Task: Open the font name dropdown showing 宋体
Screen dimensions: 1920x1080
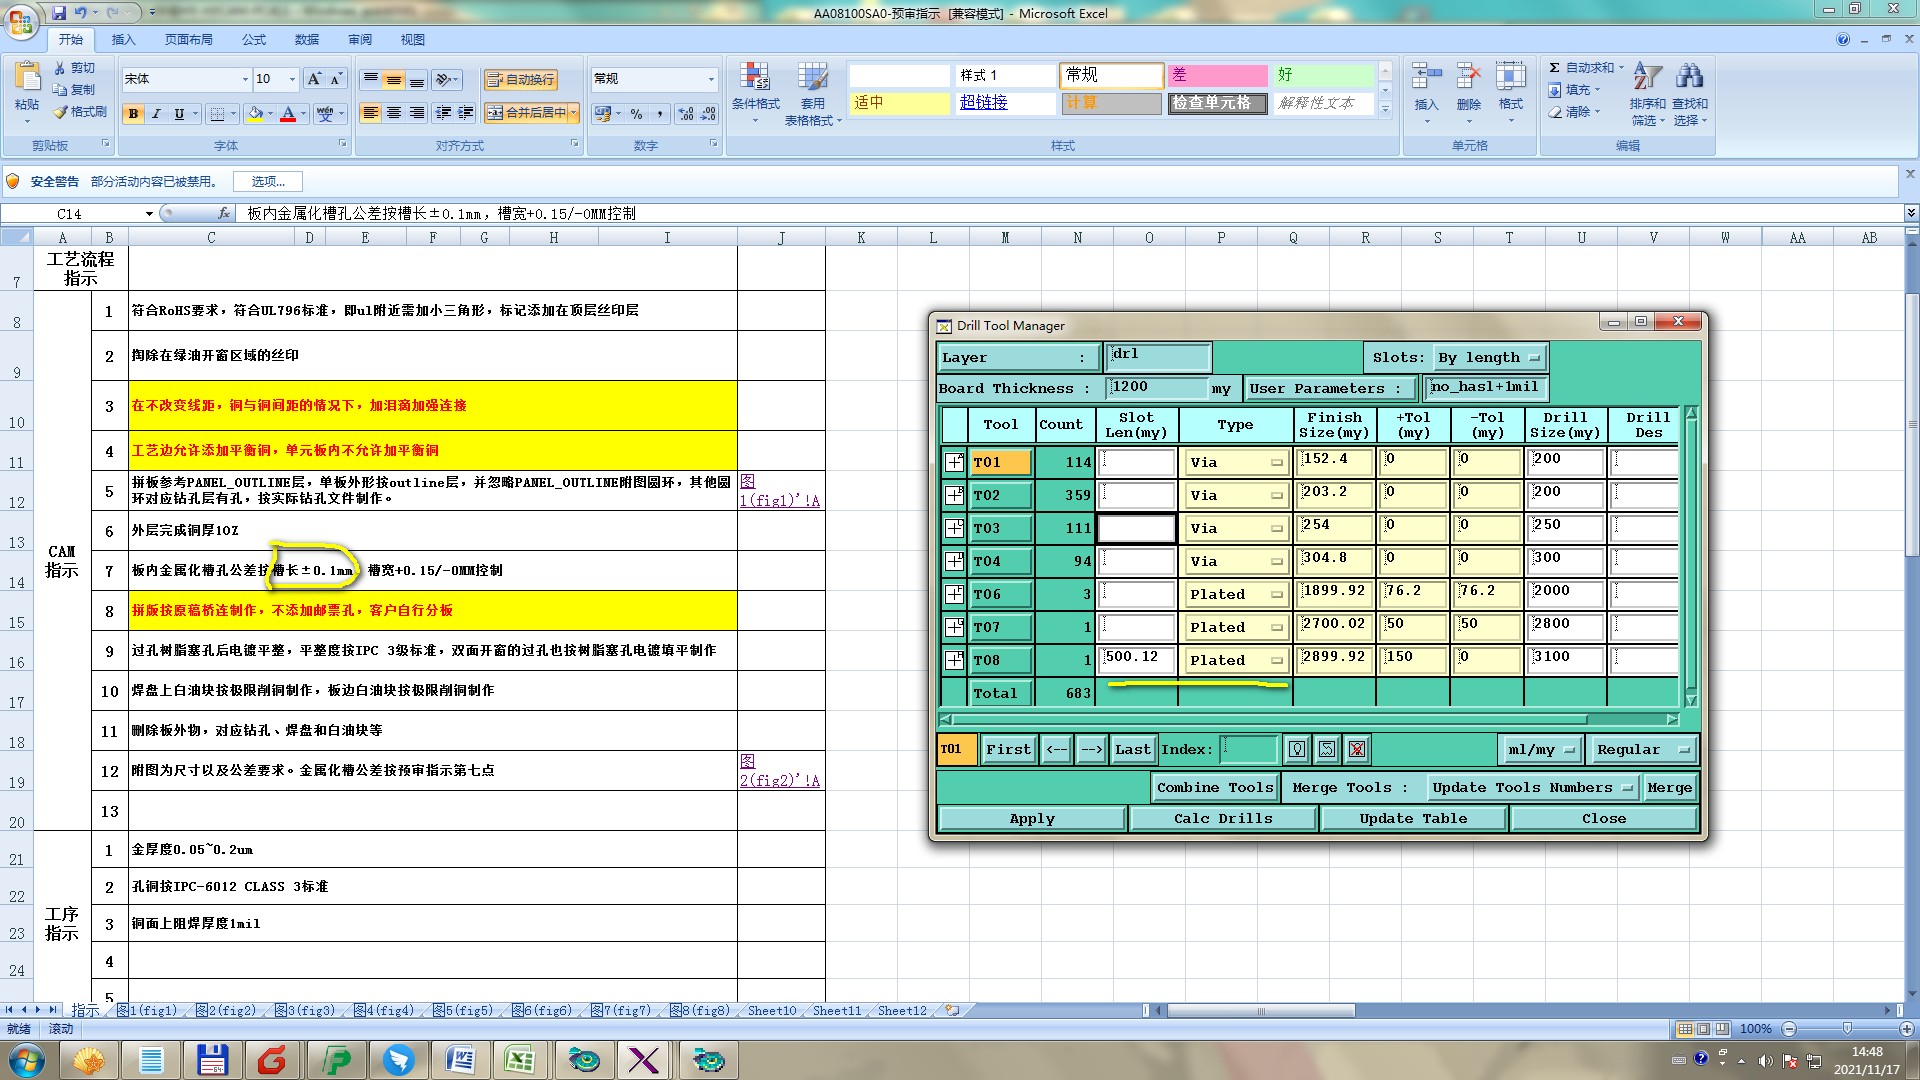Action: pyautogui.click(x=245, y=79)
